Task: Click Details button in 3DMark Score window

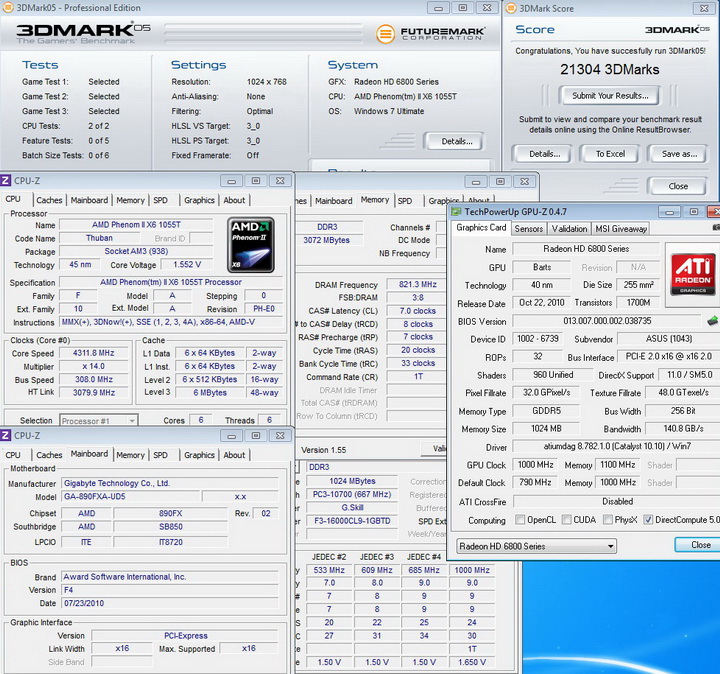Action: [544, 154]
